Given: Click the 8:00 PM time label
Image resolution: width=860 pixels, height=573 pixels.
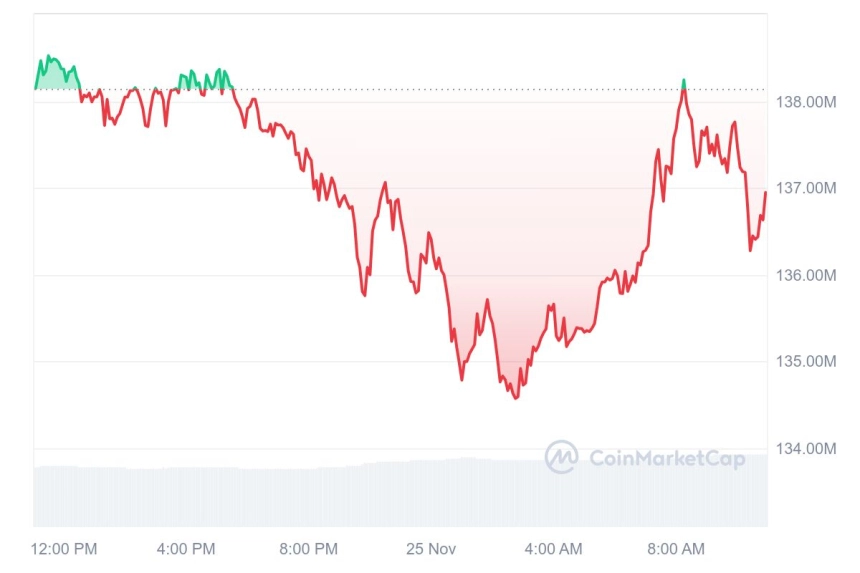Looking at the screenshot, I should tap(308, 549).
